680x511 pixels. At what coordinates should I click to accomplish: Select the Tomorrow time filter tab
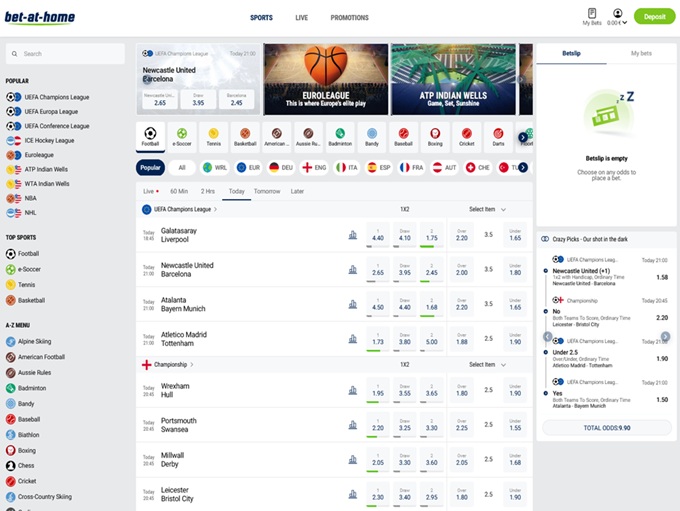pos(267,191)
